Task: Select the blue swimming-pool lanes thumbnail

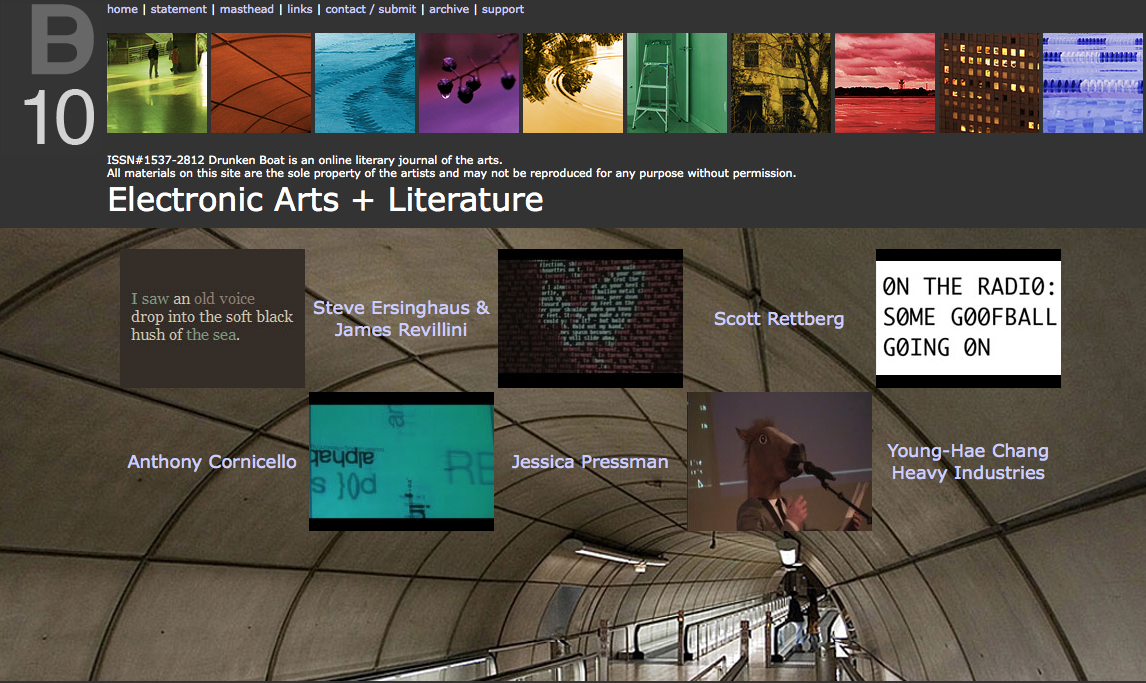Action: (1093, 83)
